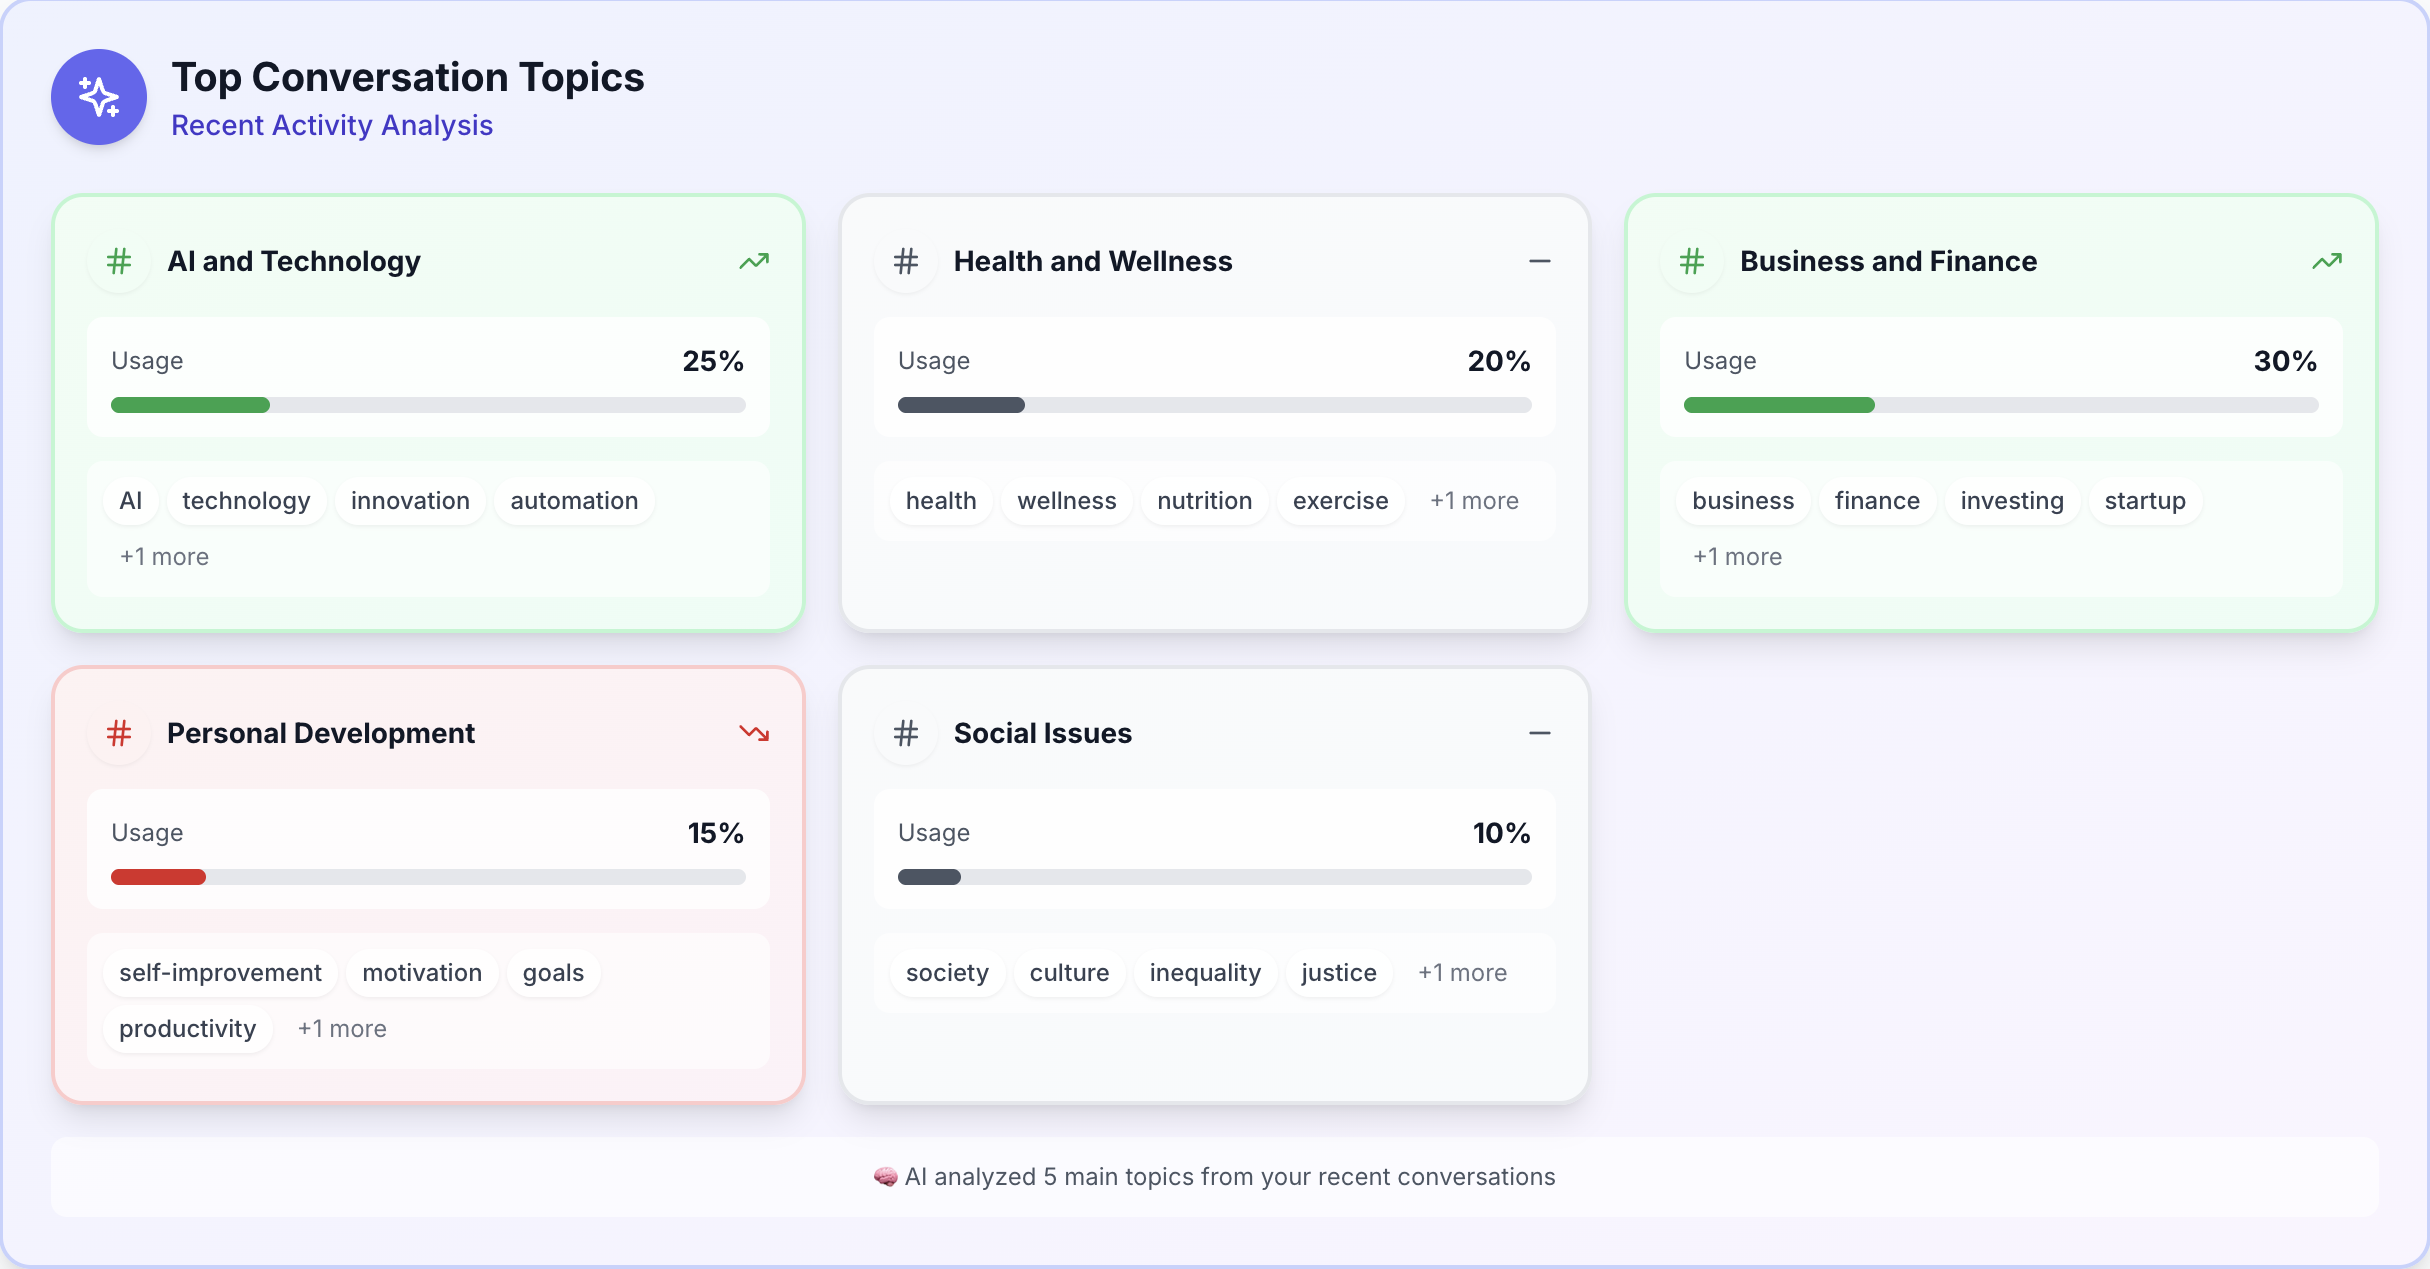Viewport: 2430px width, 1269px height.
Task: Click the sparkle AI icon in the header
Action: [x=98, y=97]
